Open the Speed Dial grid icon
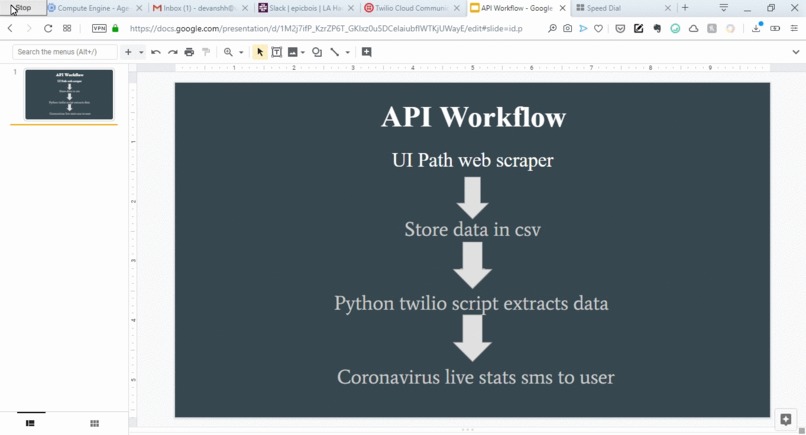Viewport: 806px width, 435px height. click(67, 28)
